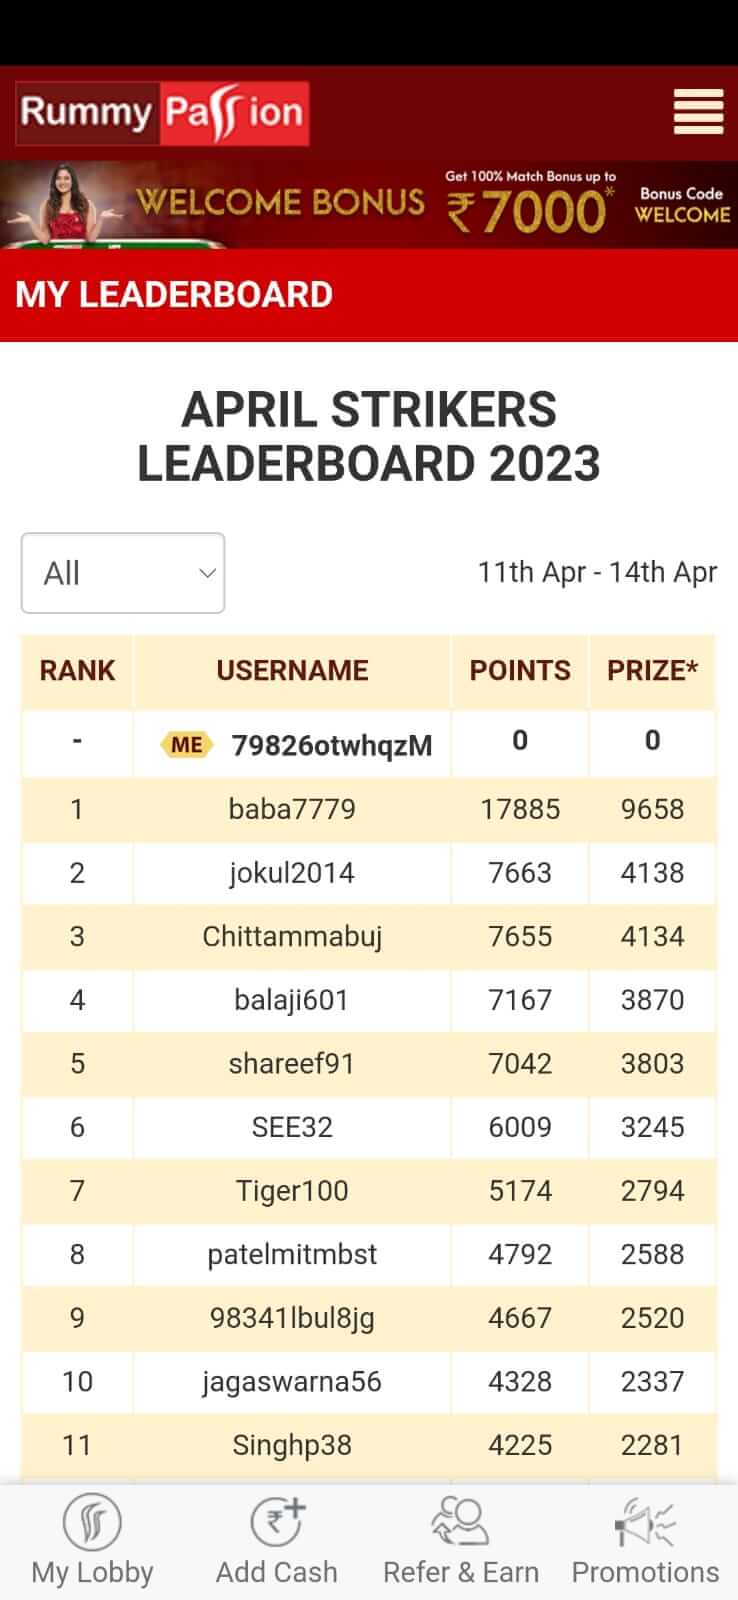The height and width of the screenshot is (1600, 738).
Task: Select the RANK column header
Action: pyautogui.click(x=77, y=671)
